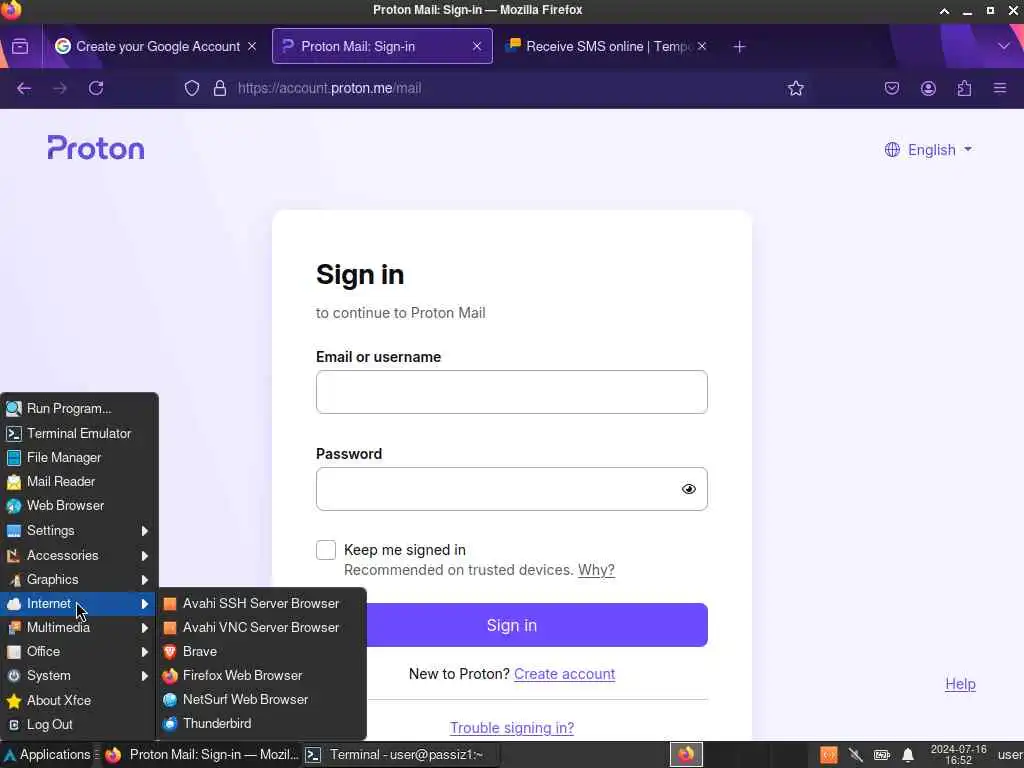Open the extensions puzzle icon

[964, 88]
